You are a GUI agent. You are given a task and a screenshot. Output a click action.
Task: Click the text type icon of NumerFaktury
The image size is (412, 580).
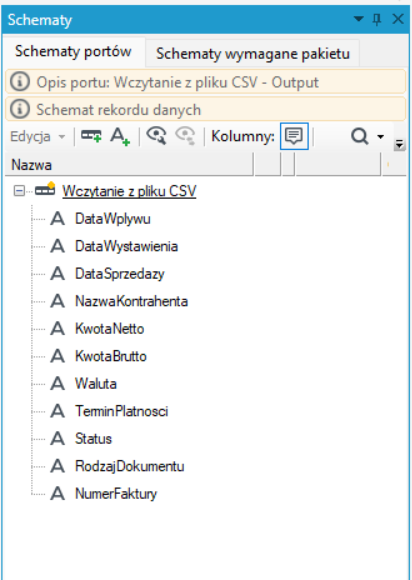(x=57, y=493)
